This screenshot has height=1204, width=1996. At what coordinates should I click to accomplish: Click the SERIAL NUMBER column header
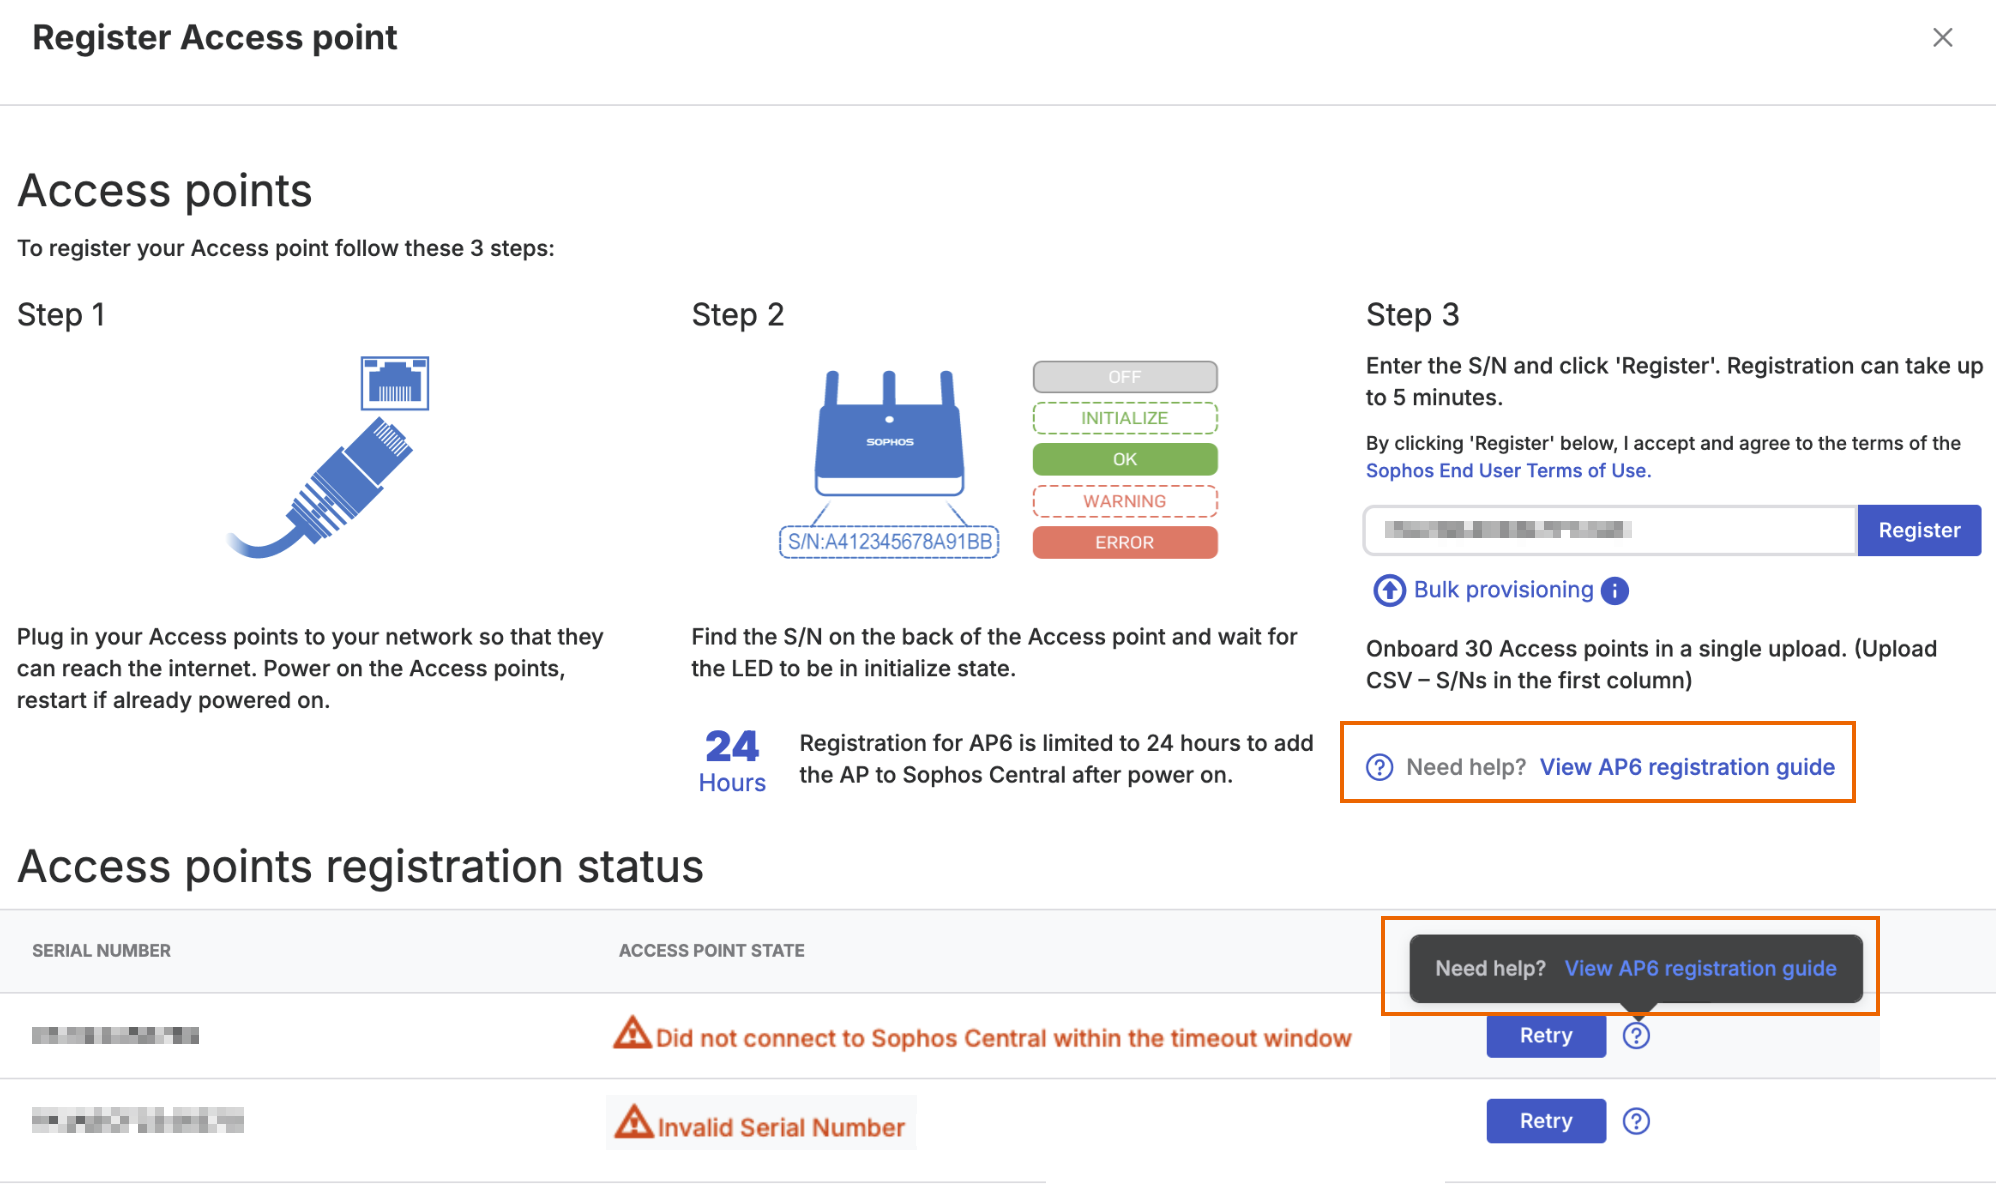101,951
